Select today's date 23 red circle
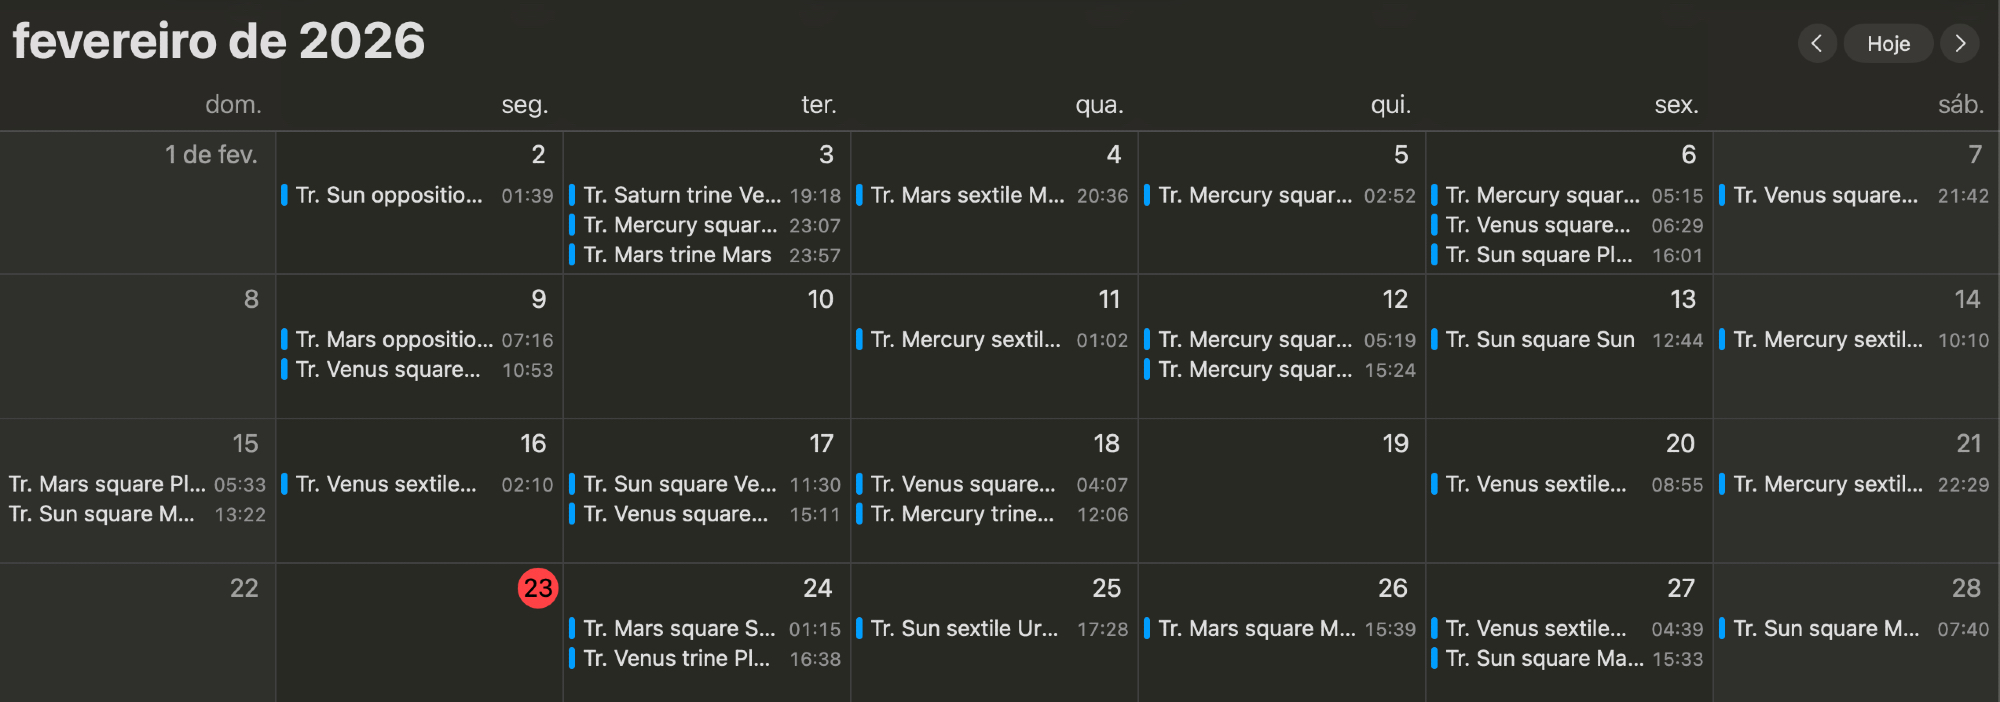 pyautogui.click(x=538, y=588)
